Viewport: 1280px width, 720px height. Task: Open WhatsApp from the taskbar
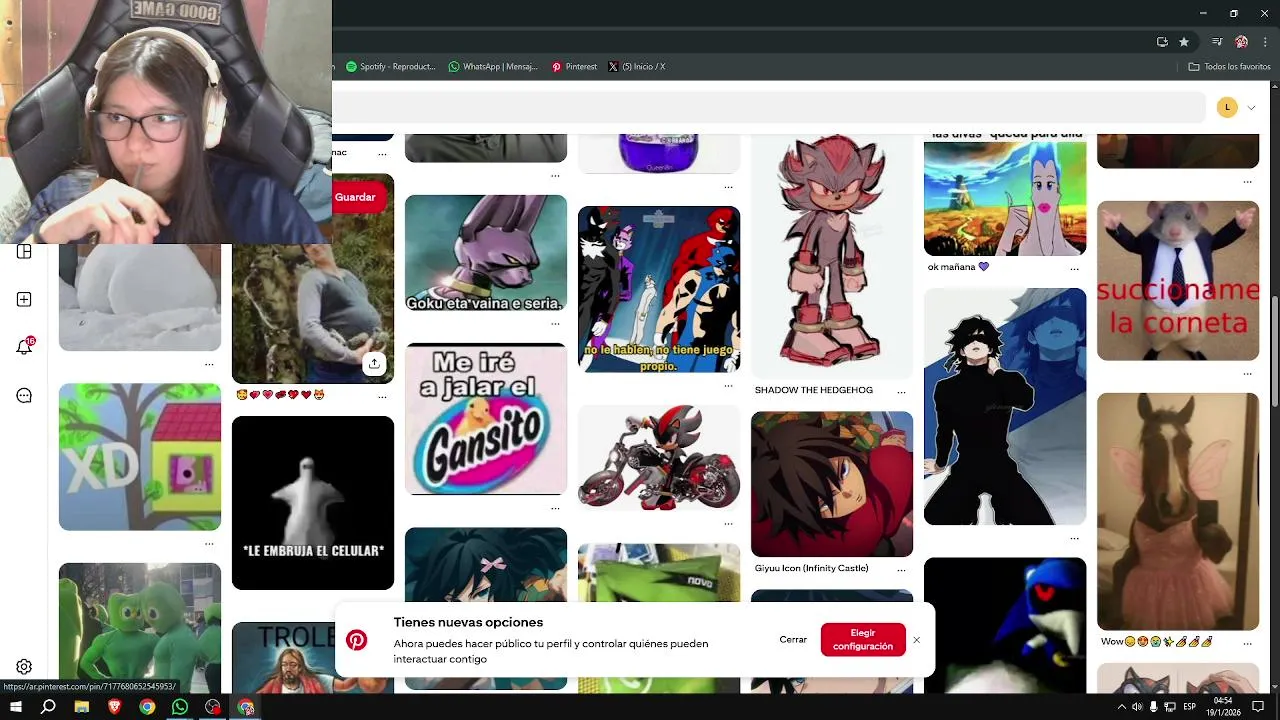coord(180,707)
